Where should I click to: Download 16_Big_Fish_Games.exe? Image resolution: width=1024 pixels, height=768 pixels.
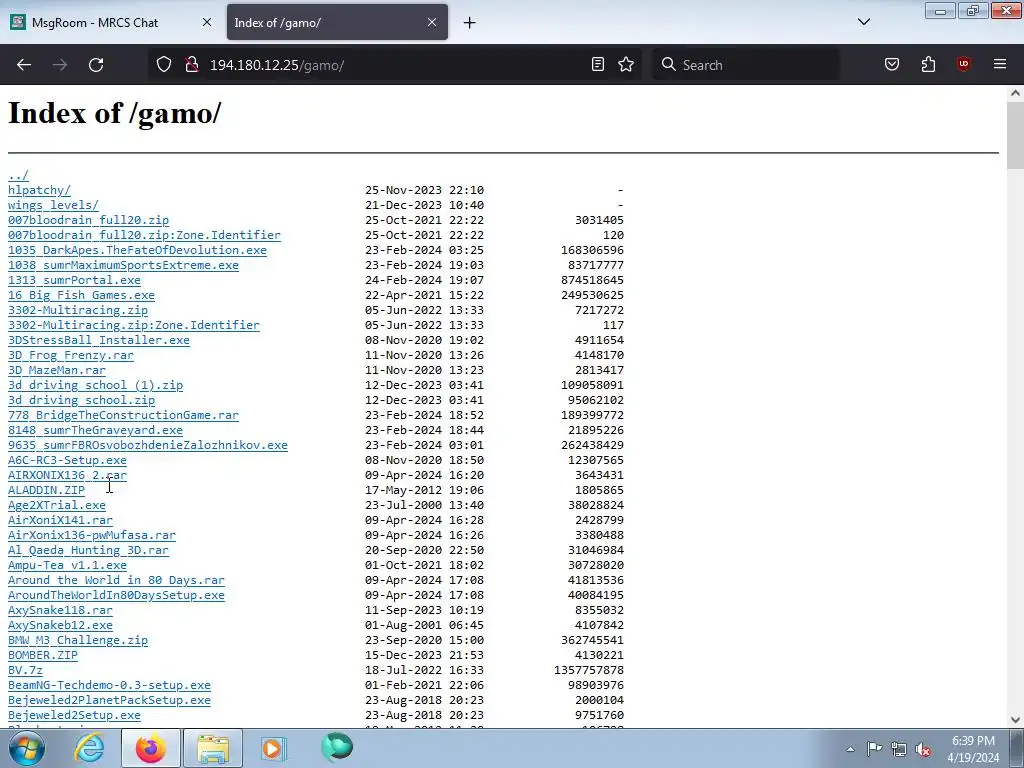coord(81,295)
